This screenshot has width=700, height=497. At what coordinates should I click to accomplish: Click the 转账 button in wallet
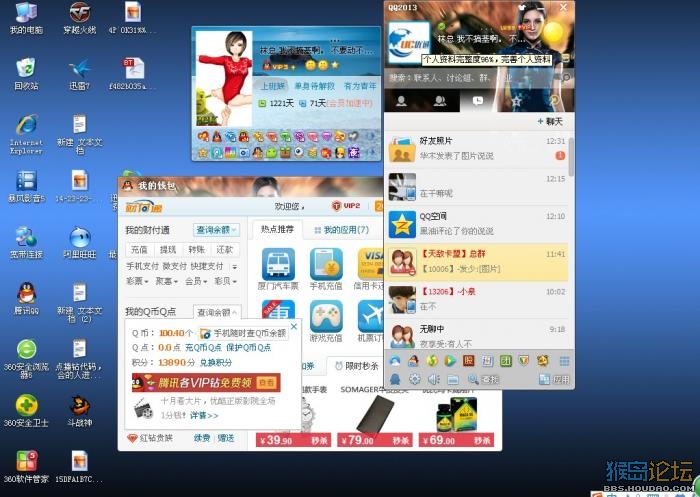point(196,250)
